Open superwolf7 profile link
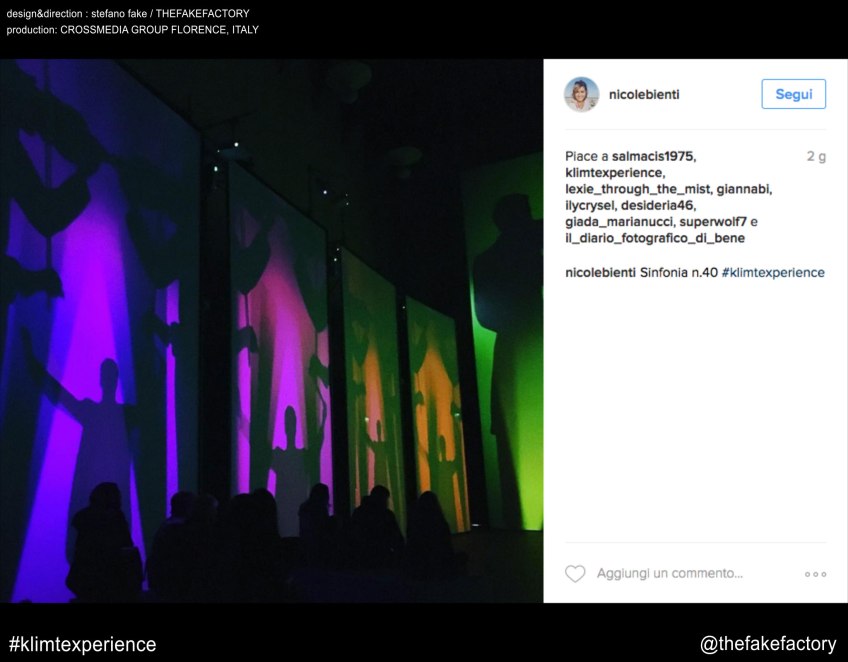The width and height of the screenshot is (848, 662). pos(713,222)
